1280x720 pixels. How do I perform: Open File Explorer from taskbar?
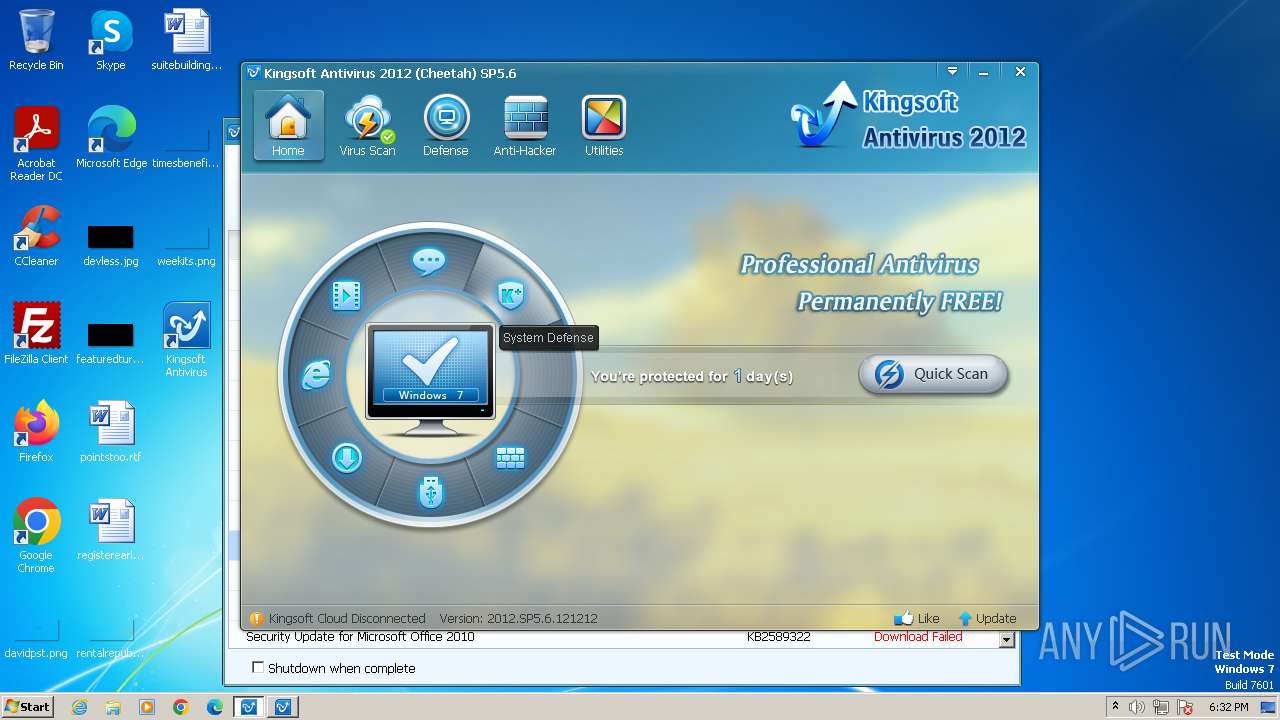tap(113, 707)
